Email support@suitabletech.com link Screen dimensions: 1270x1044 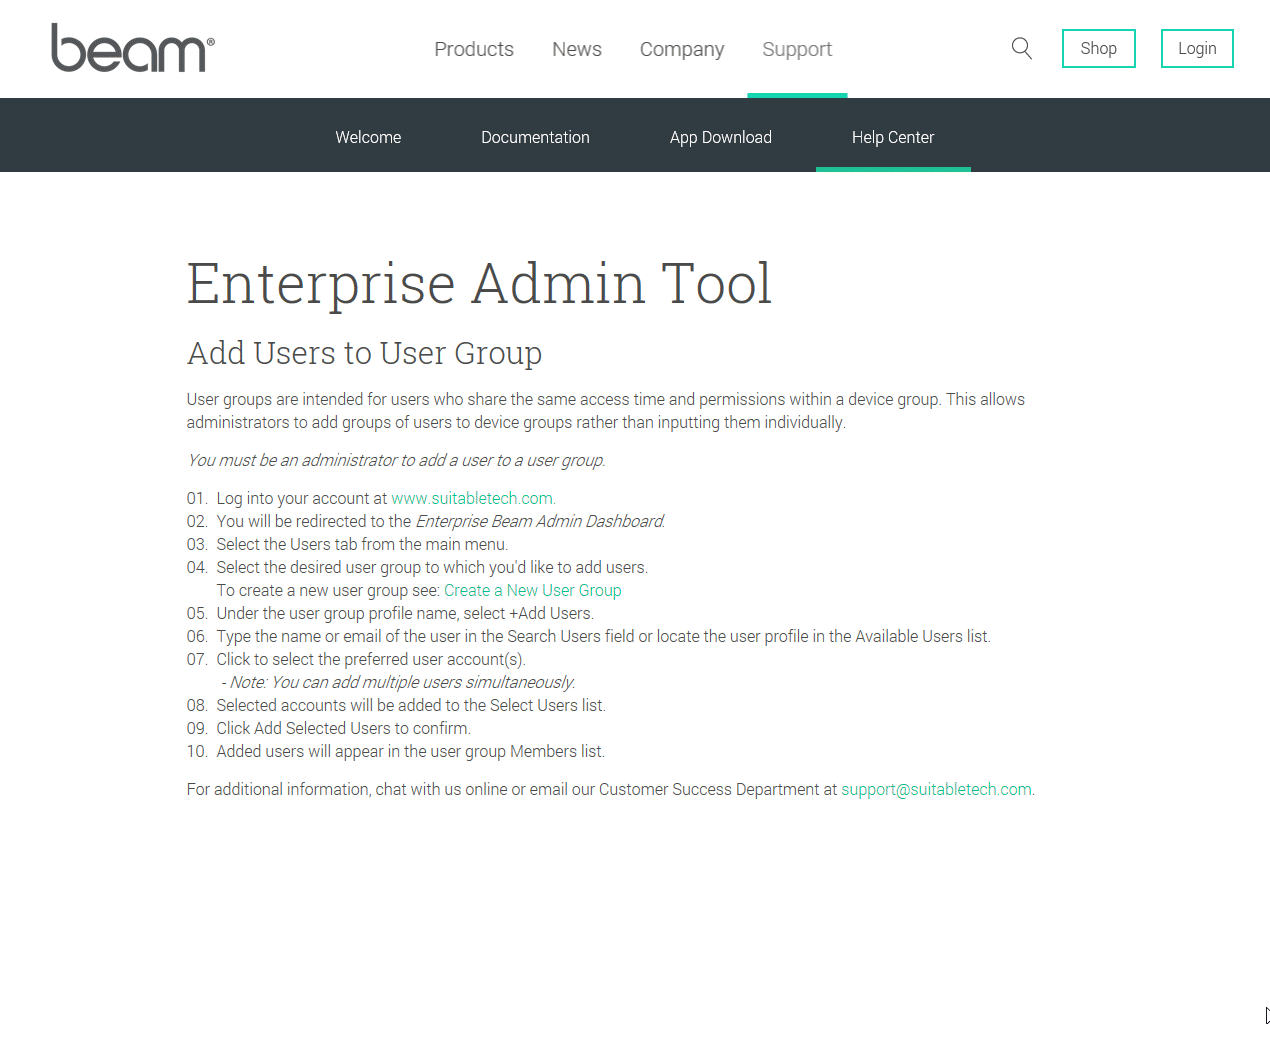tap(936, 789)
